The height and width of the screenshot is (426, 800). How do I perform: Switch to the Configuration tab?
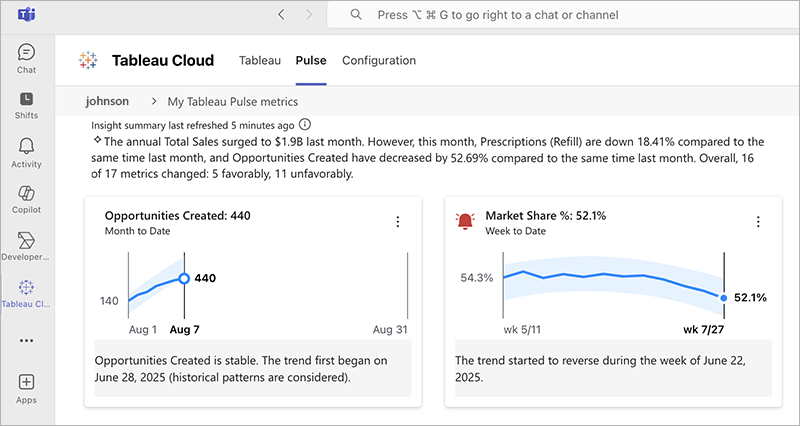click(379, 61)
